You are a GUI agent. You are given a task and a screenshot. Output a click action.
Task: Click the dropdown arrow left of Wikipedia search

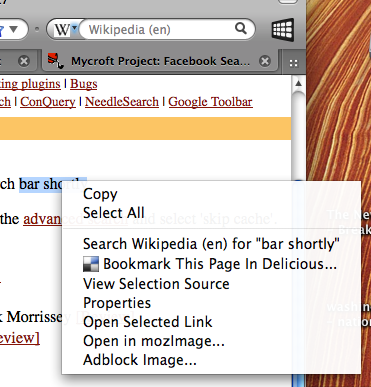click(13, 29)
